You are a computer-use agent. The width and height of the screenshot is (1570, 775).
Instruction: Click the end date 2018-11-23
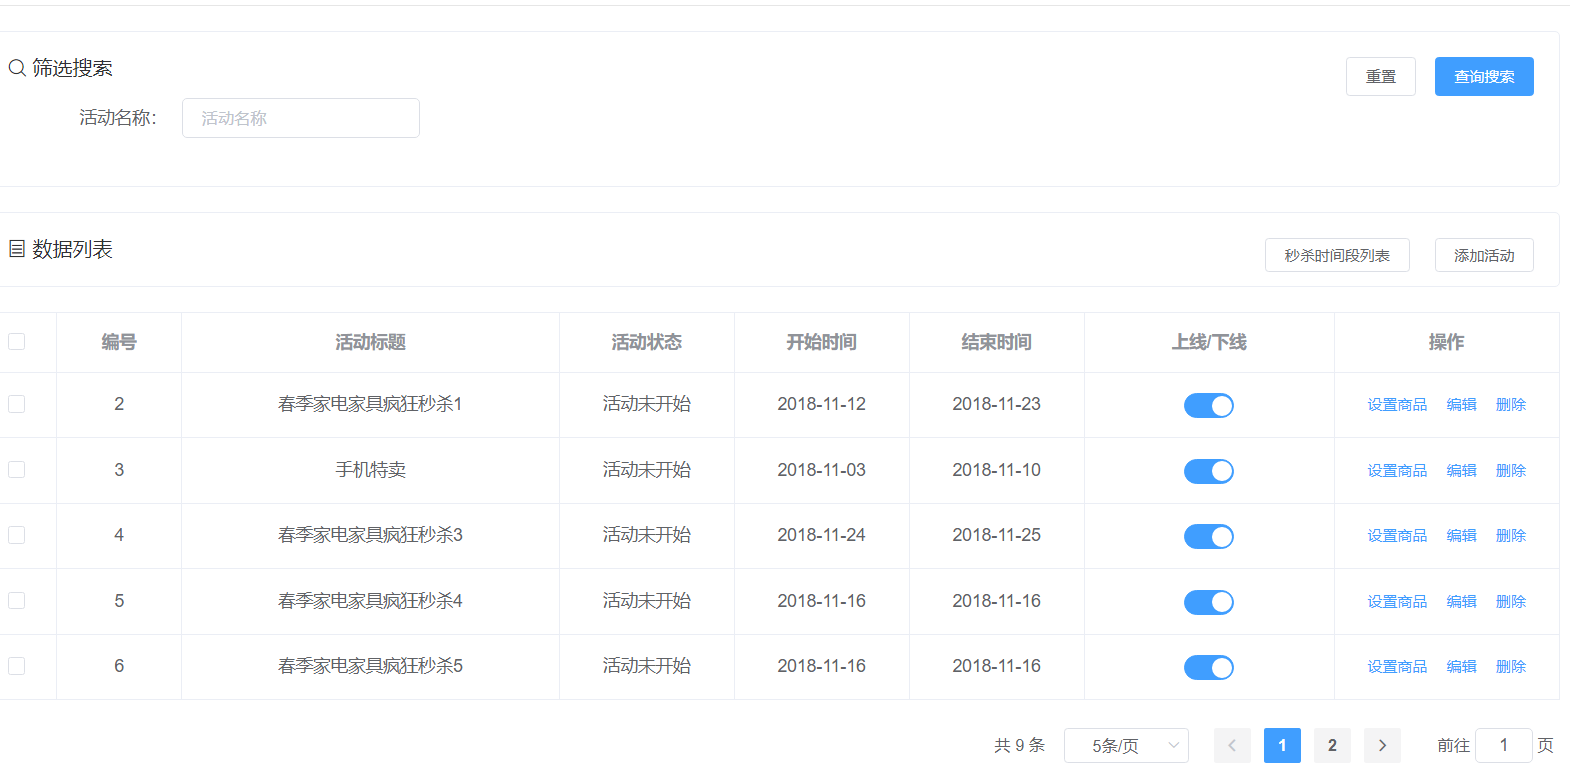point(996,404)
